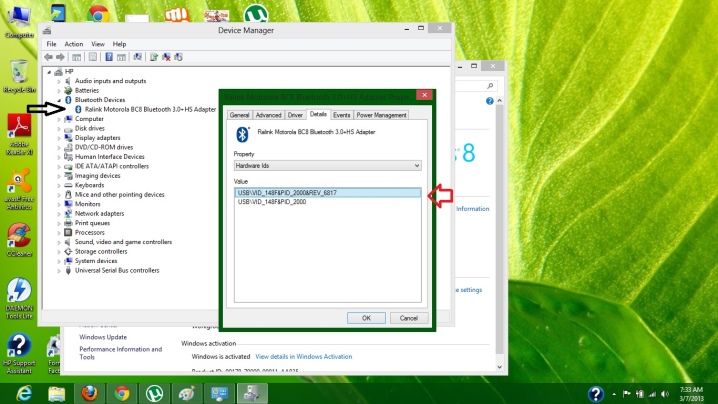The width and height of the screenshot is (718, 404).
Task: Open the Action menu
Action: pos(74,44)
